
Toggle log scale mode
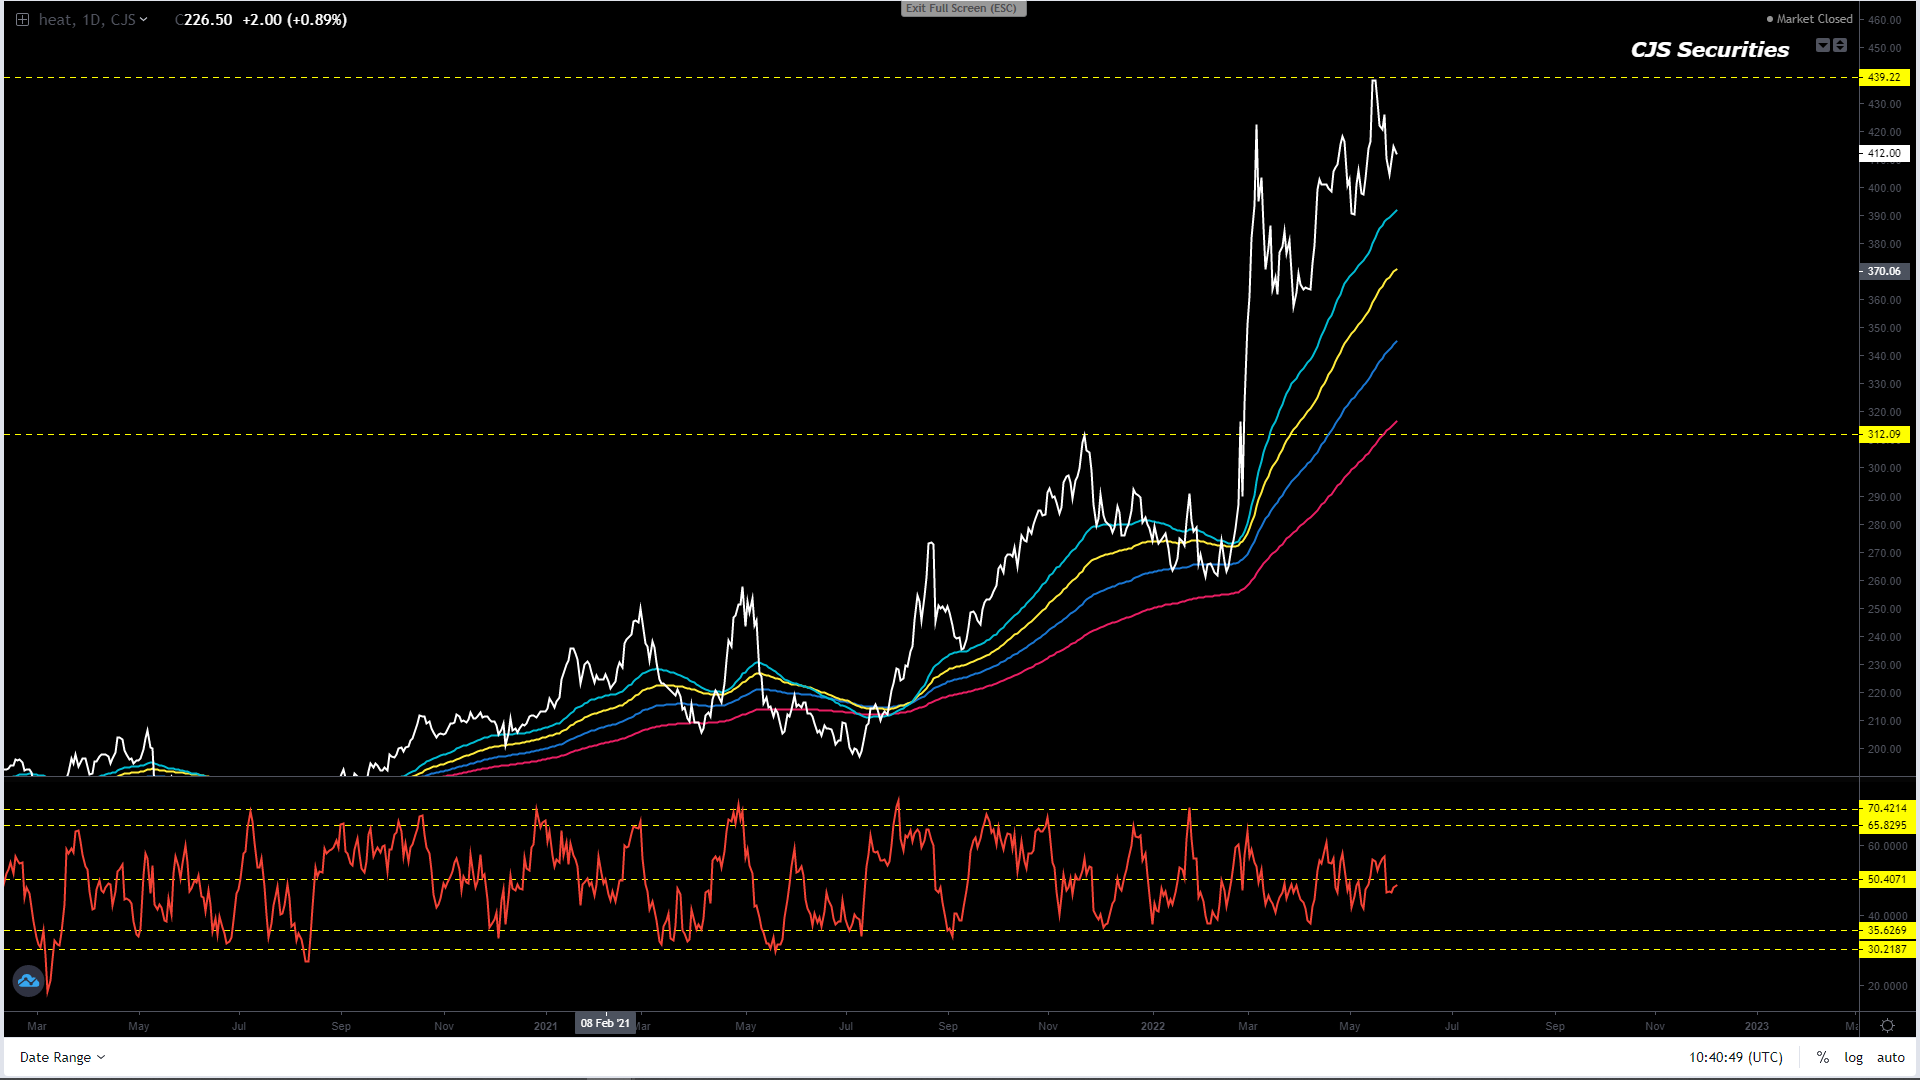(x=1853, y=1057)
